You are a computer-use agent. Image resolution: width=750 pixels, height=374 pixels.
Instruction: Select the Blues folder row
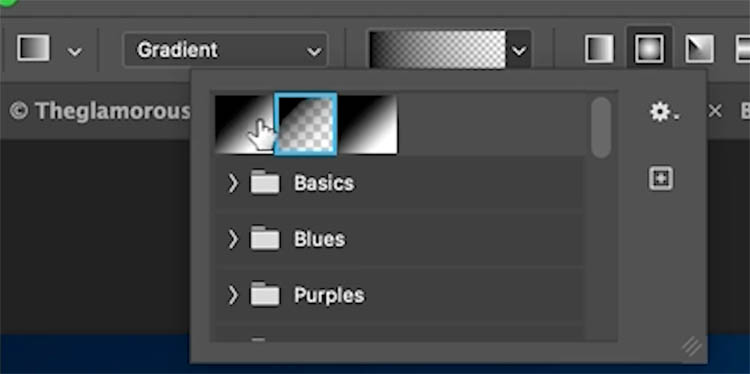(x=399, y=239)
